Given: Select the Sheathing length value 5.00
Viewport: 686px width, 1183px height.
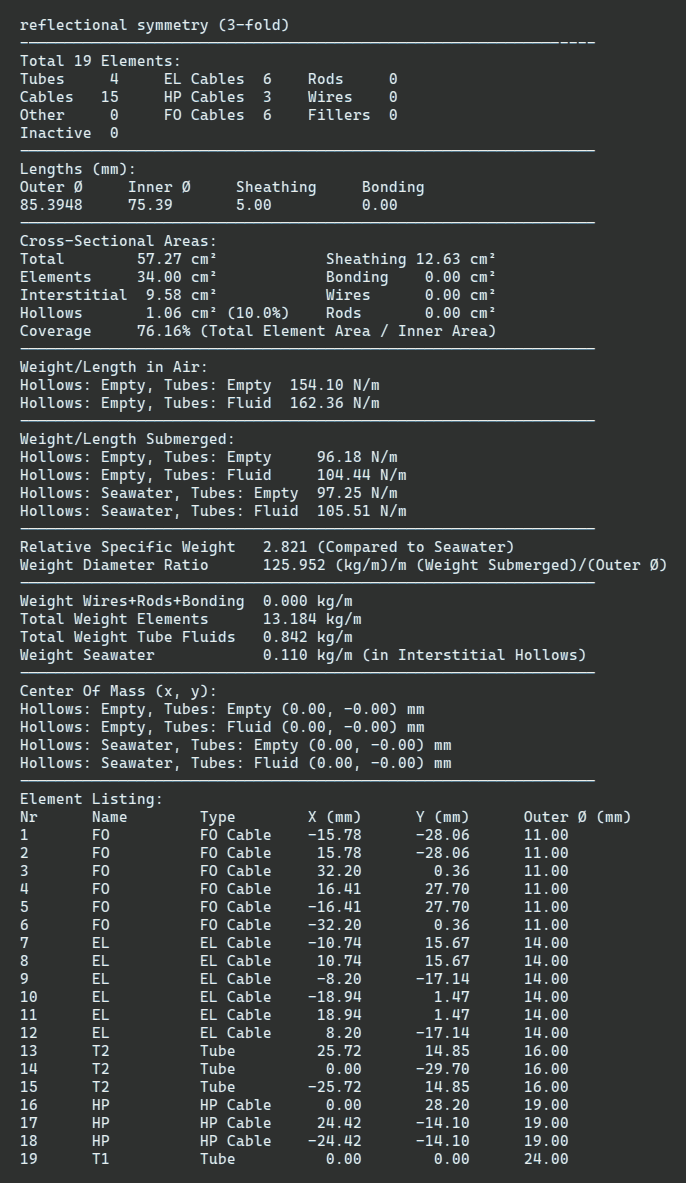Looking at the screenshot, I should [x=254, y=205].
